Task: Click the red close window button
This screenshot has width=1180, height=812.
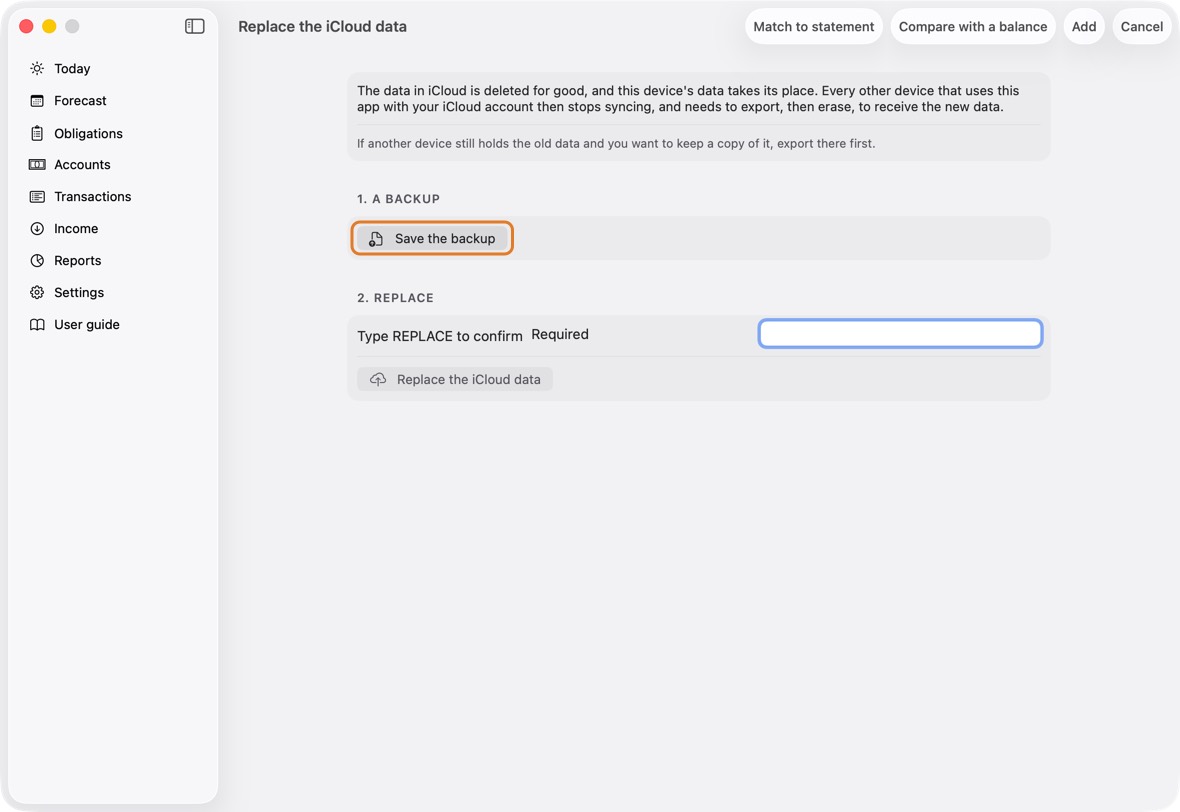Action: (x=26, y=26)
